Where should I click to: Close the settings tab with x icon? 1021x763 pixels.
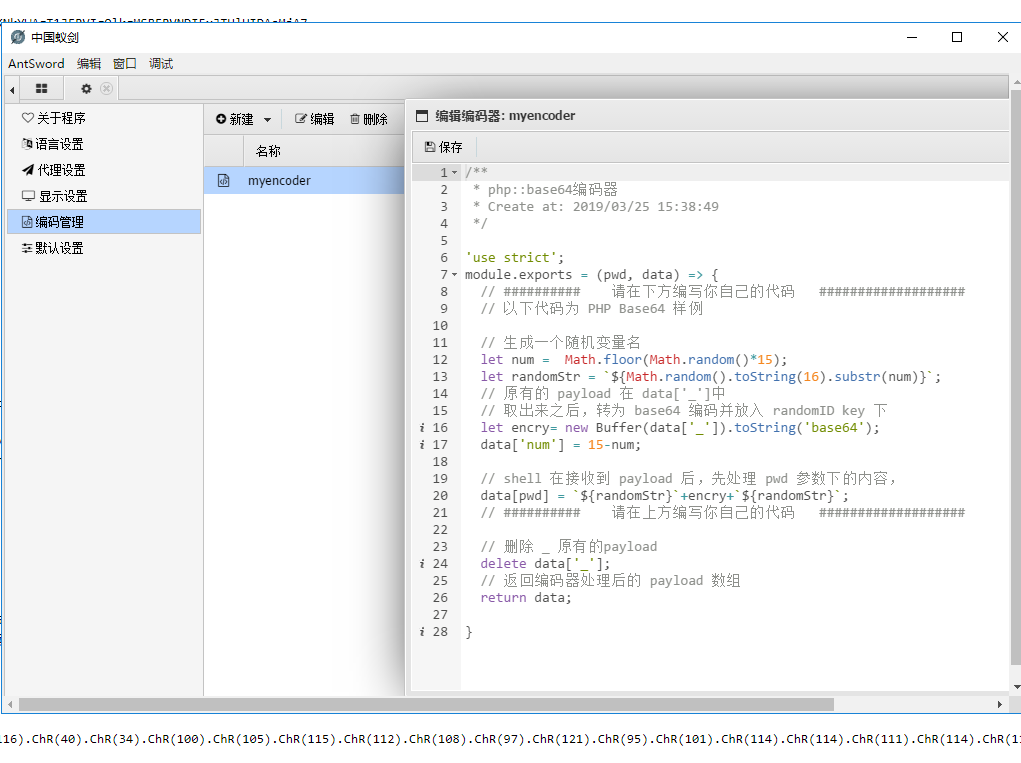pyautogui.click(x=107, y=89)
